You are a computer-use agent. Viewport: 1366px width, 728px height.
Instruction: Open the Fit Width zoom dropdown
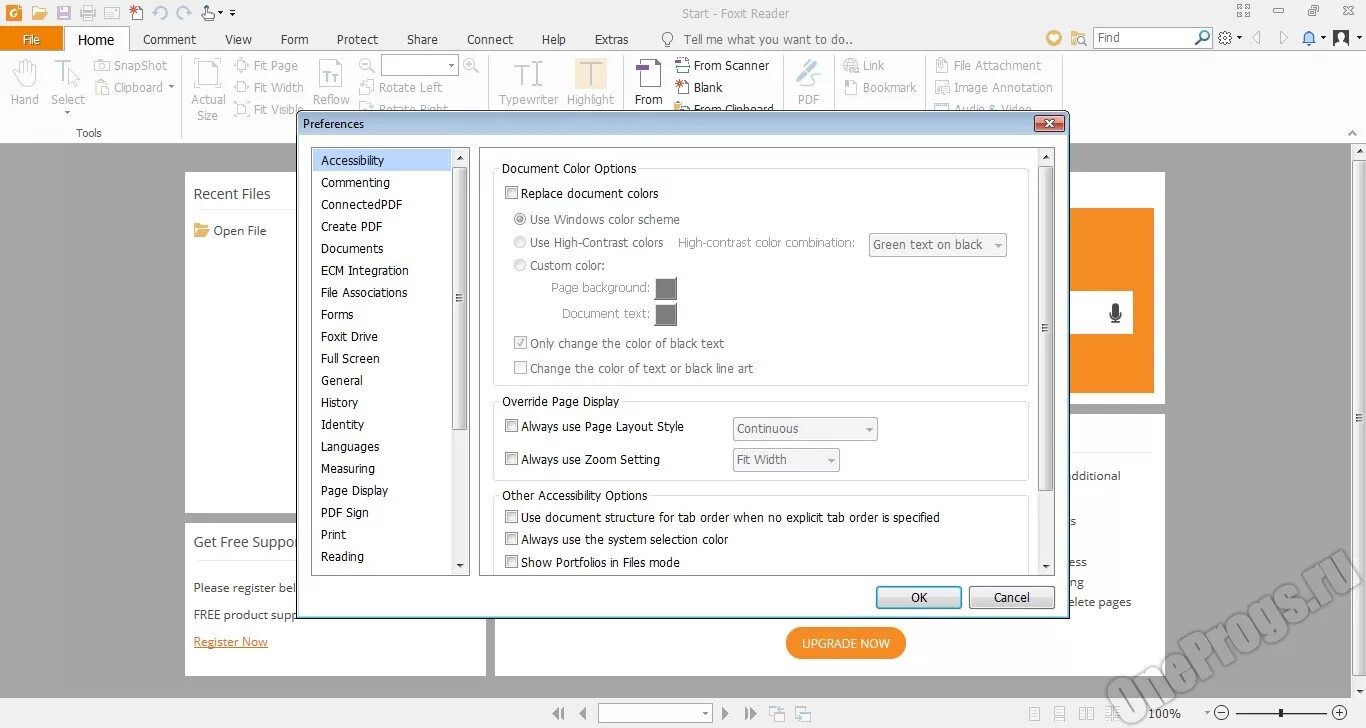click(x=786, y=460)
